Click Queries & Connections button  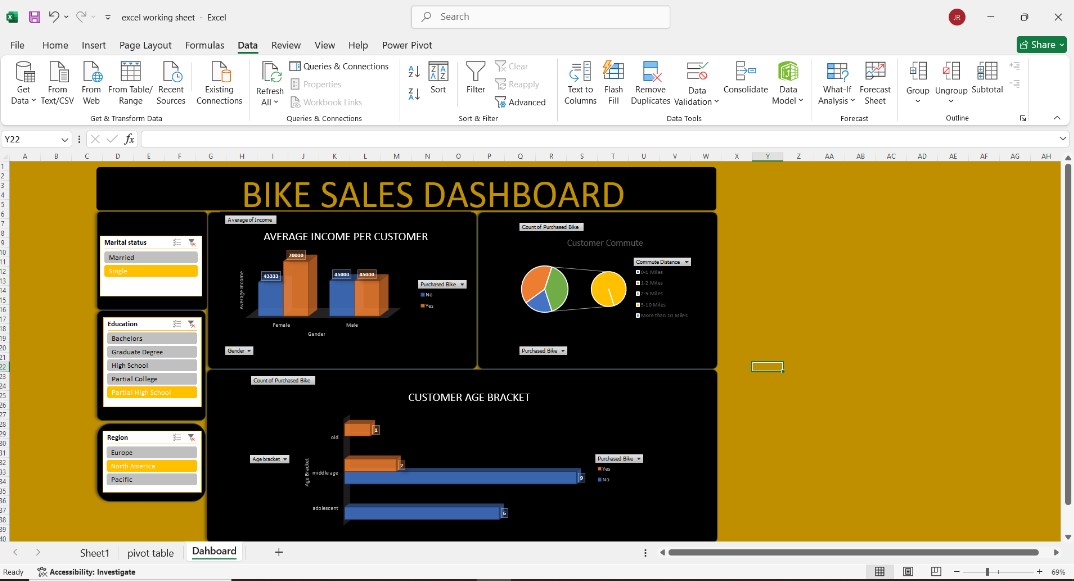[x=339, y=66]
